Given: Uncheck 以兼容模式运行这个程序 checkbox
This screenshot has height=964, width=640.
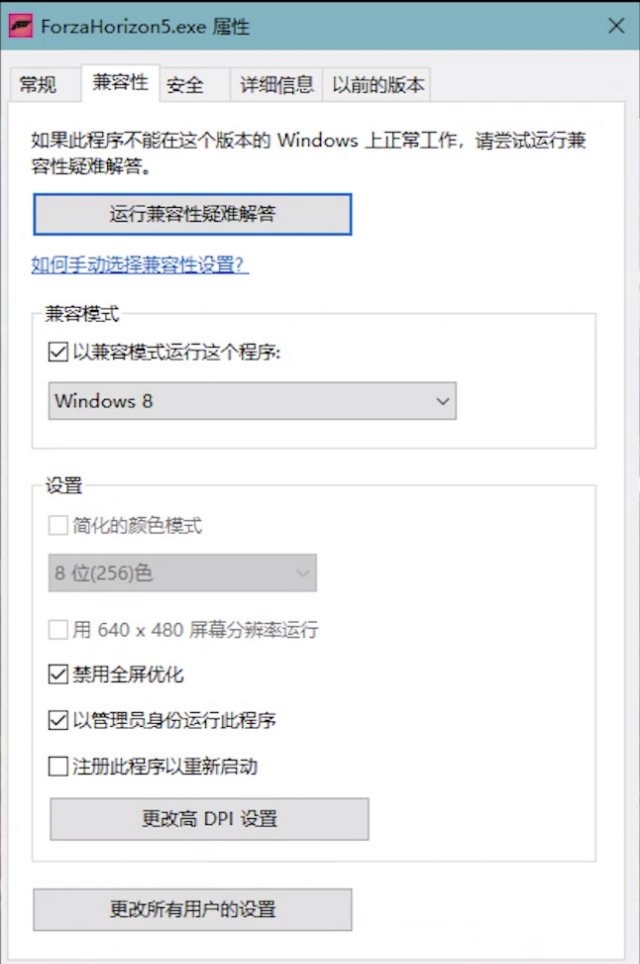Looking at the screenshot, I should coord(58,352).
